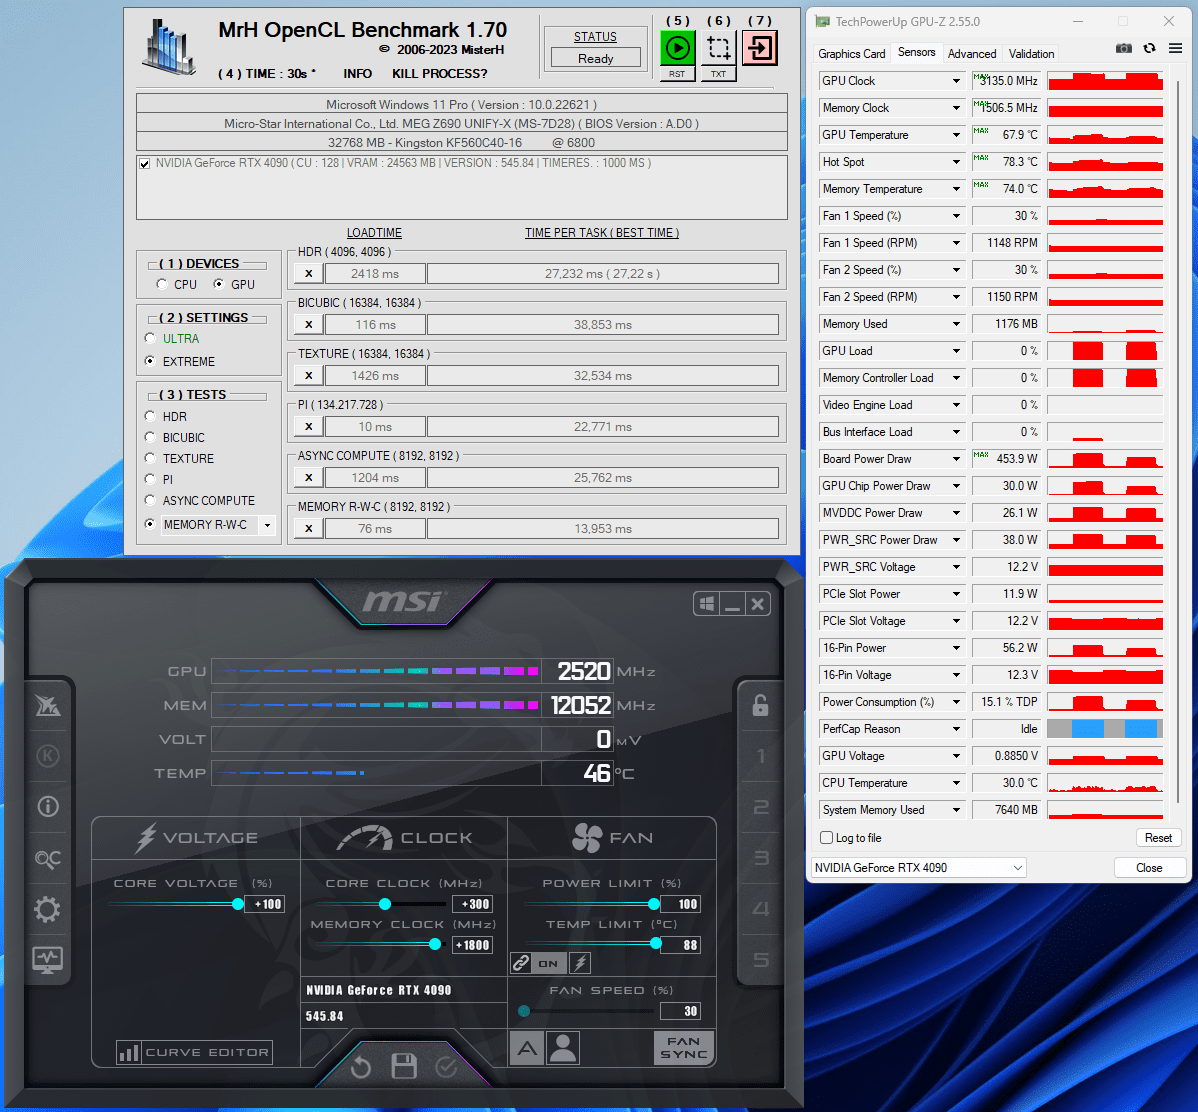
Task: Click the user-defined fan profile icon
Action: pyautogui.click(x=563, y=1048)
